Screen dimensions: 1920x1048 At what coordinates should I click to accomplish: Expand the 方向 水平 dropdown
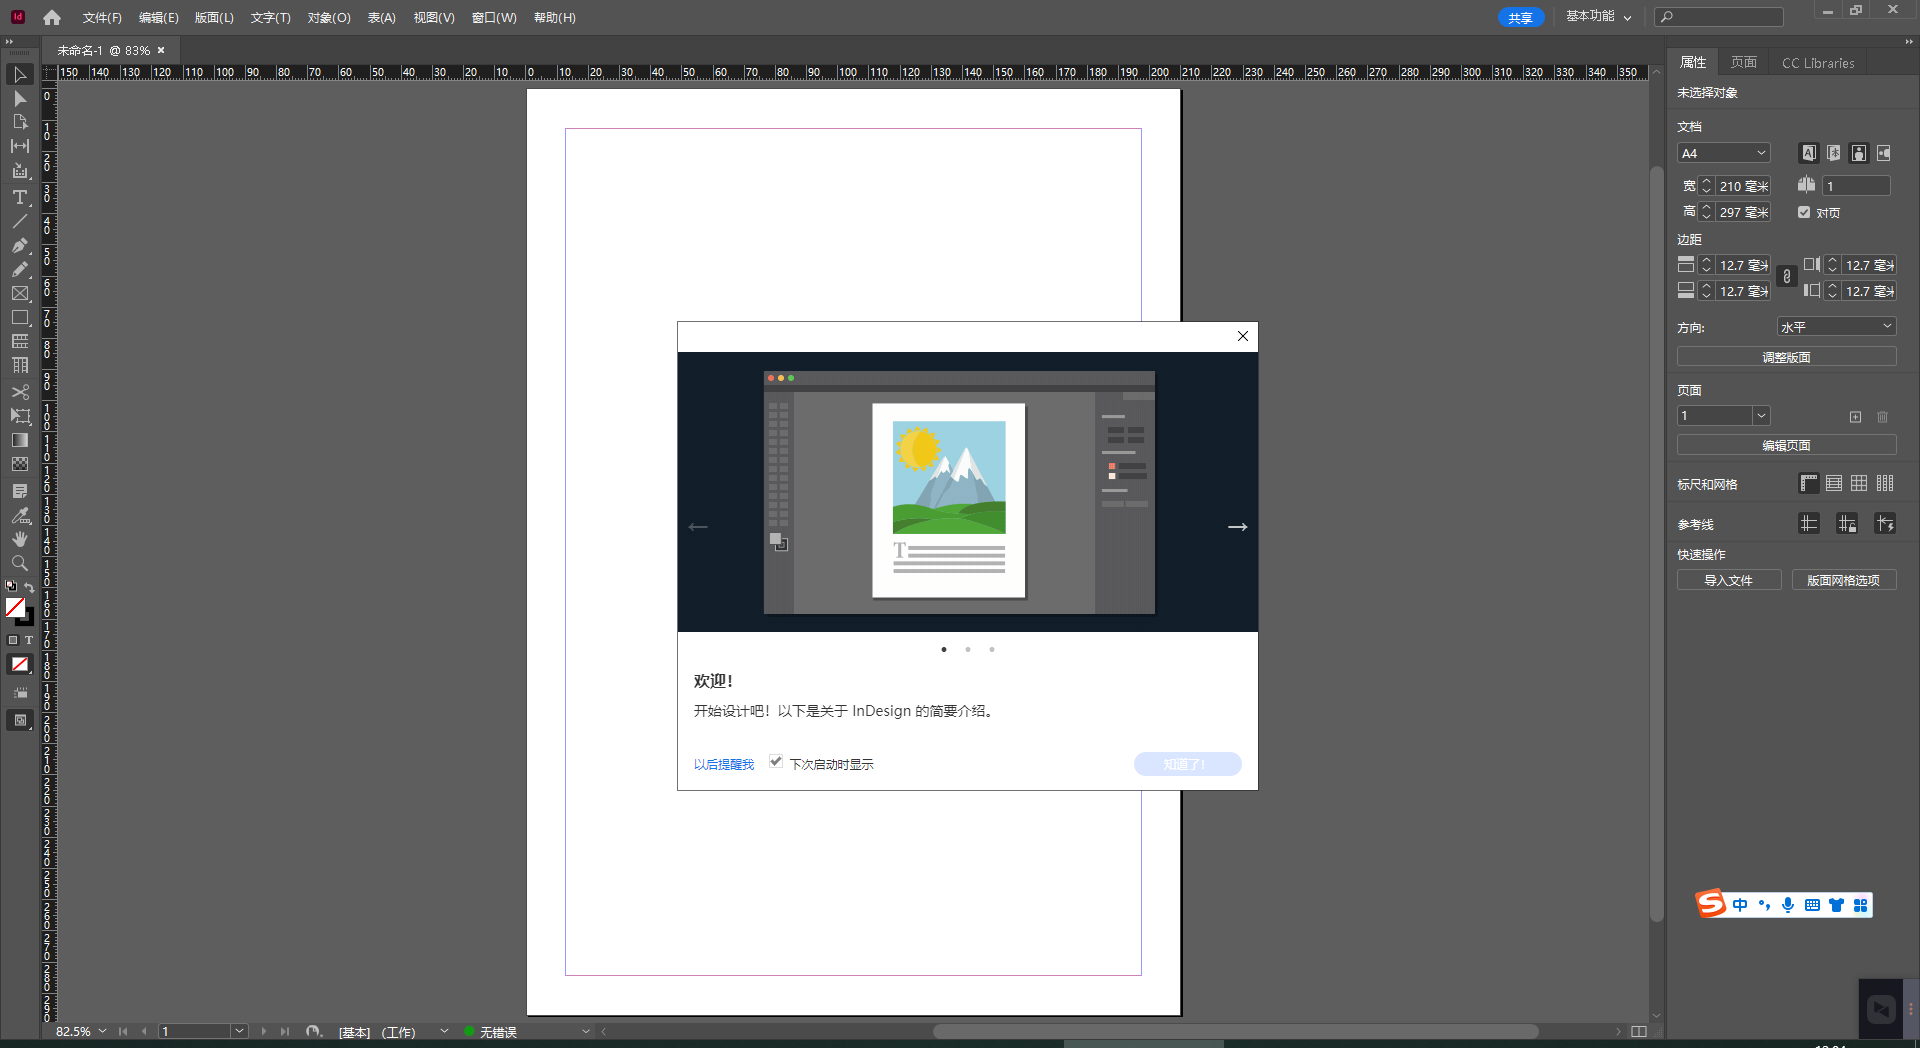click(x=1836, y=327)
